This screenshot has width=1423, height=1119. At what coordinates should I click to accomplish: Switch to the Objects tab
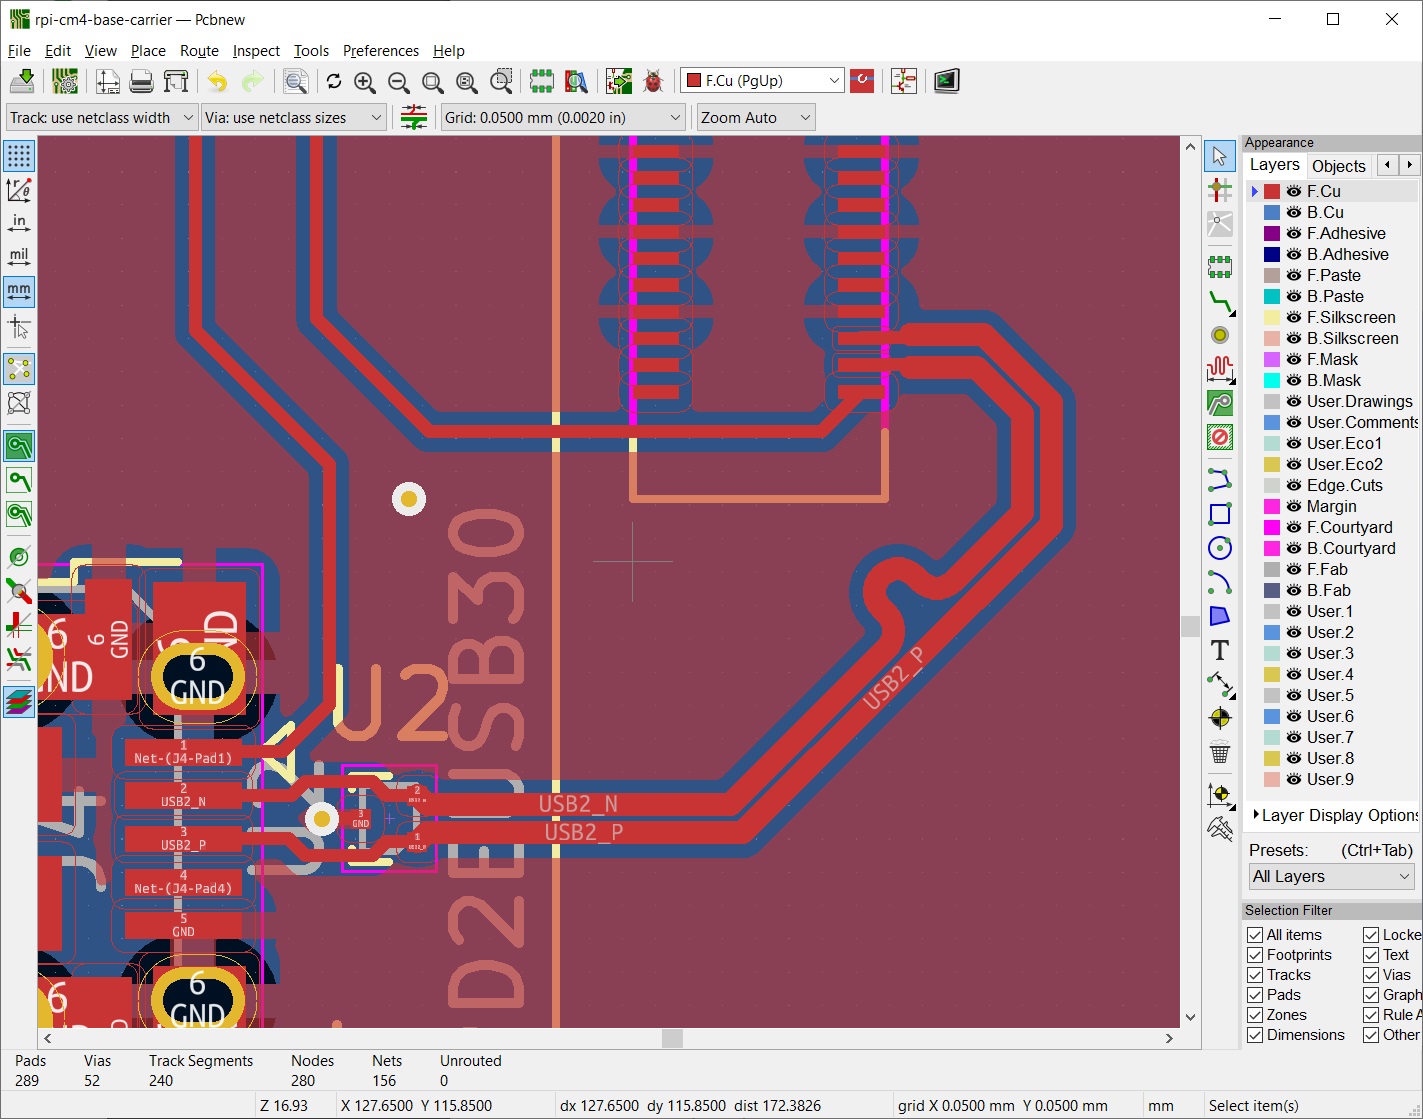pos(1338,166)
